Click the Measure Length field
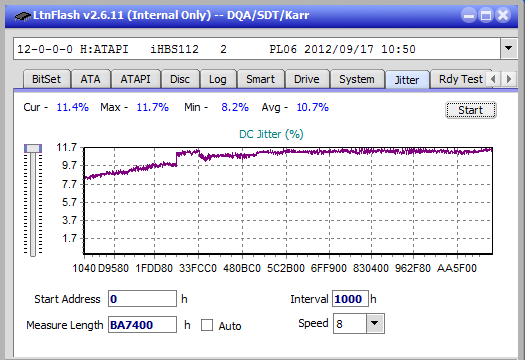Screen dimensions: 525x360 (x=142, y=325)
